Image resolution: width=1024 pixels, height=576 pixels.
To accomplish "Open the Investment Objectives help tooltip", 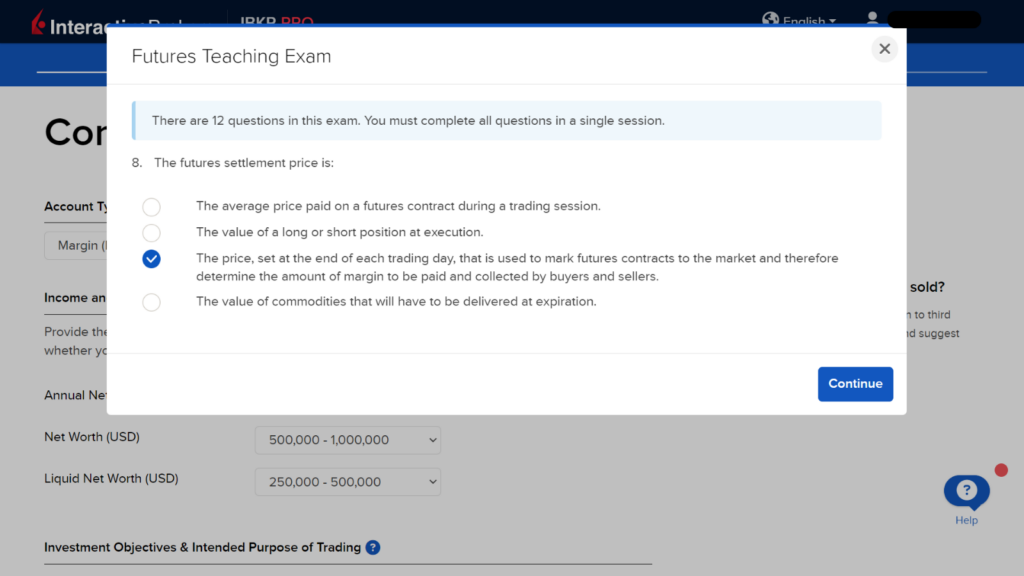I will click(x=373, y=547).
